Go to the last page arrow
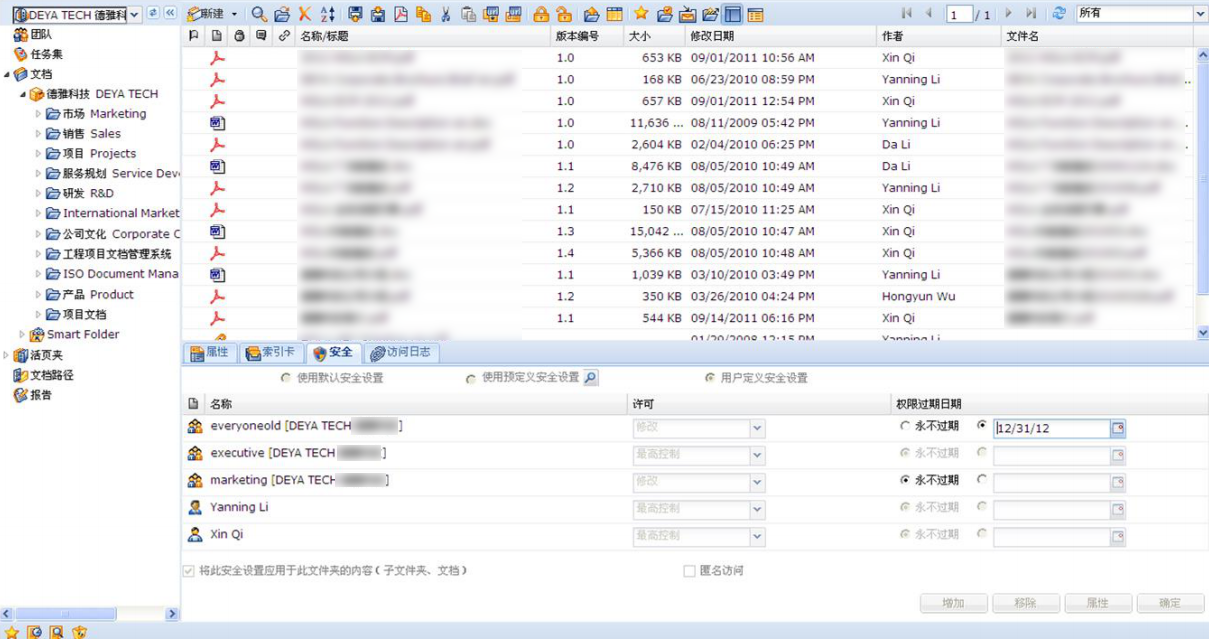1209x640 pixels. click(x=1031, y=14)
